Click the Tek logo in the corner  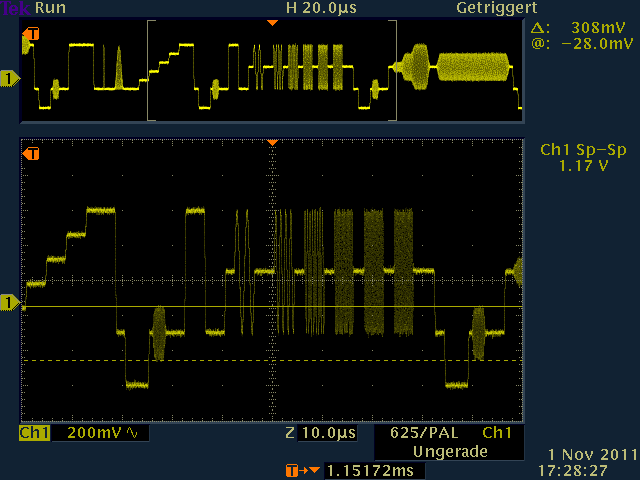13,7
